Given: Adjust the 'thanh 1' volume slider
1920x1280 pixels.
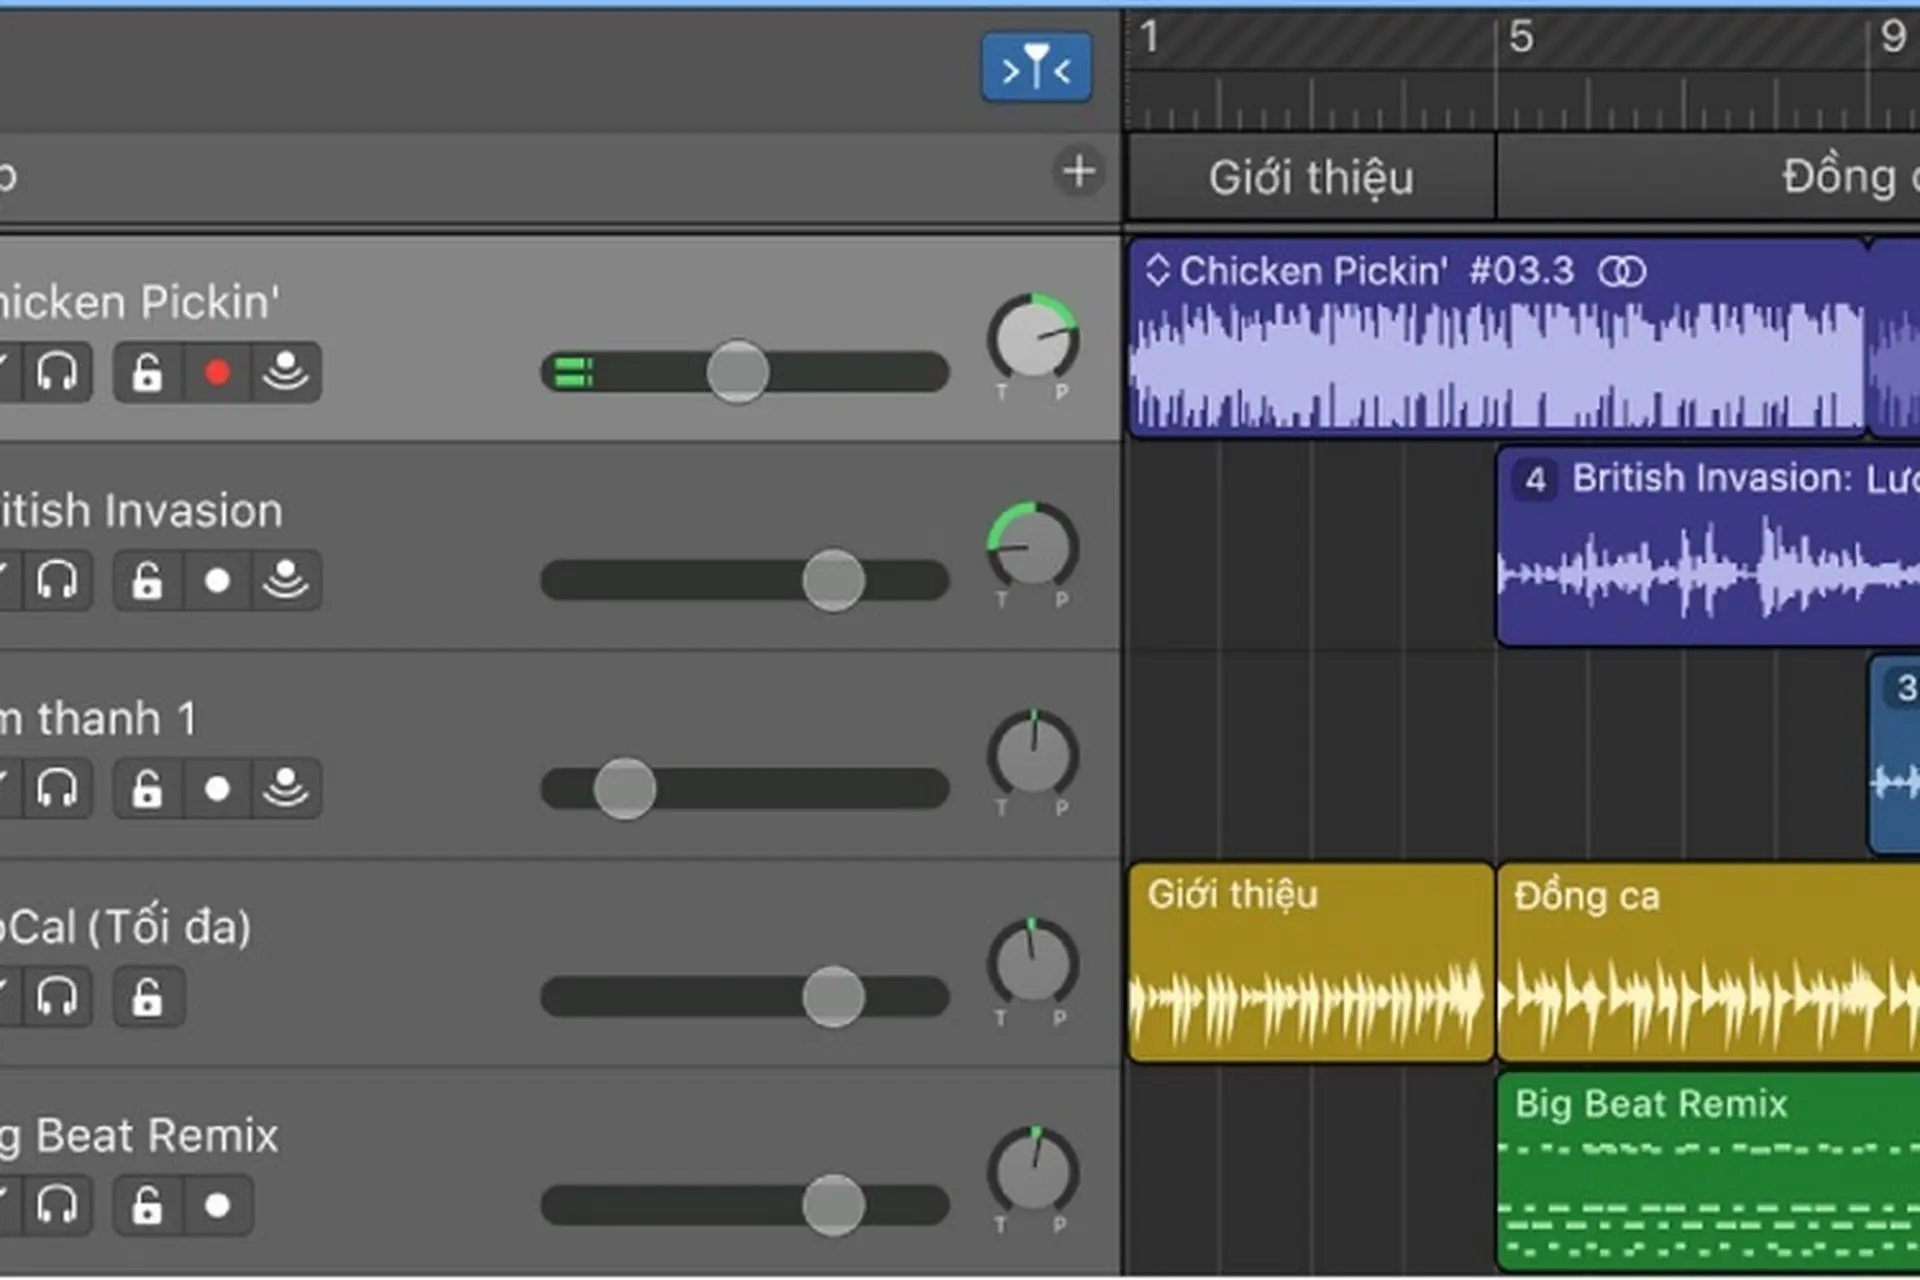Looking at the screenshot, I should tap(625, 788).
